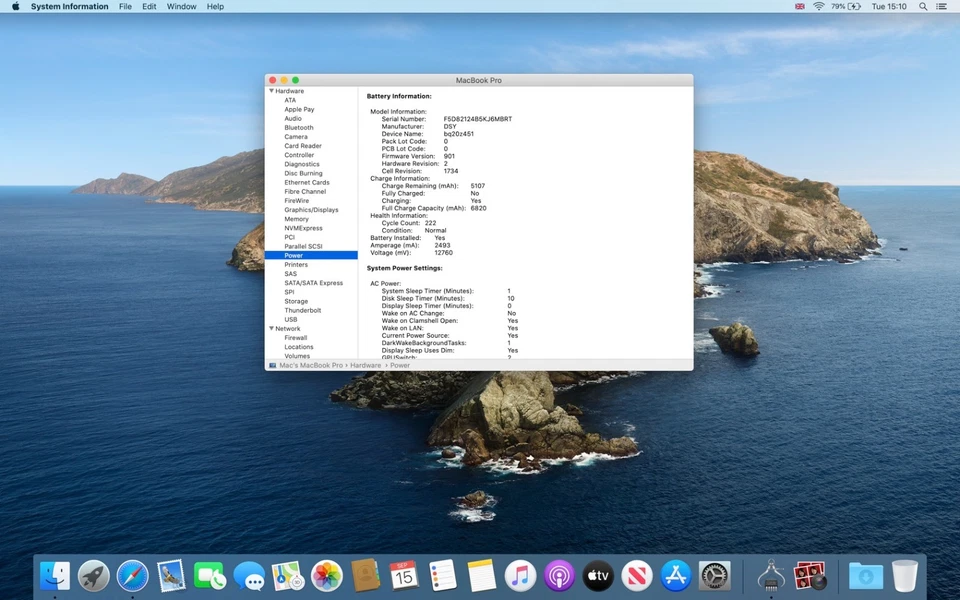960x600 pixels.
Task: Open Finder from the Dock
Action: [55, 576]
